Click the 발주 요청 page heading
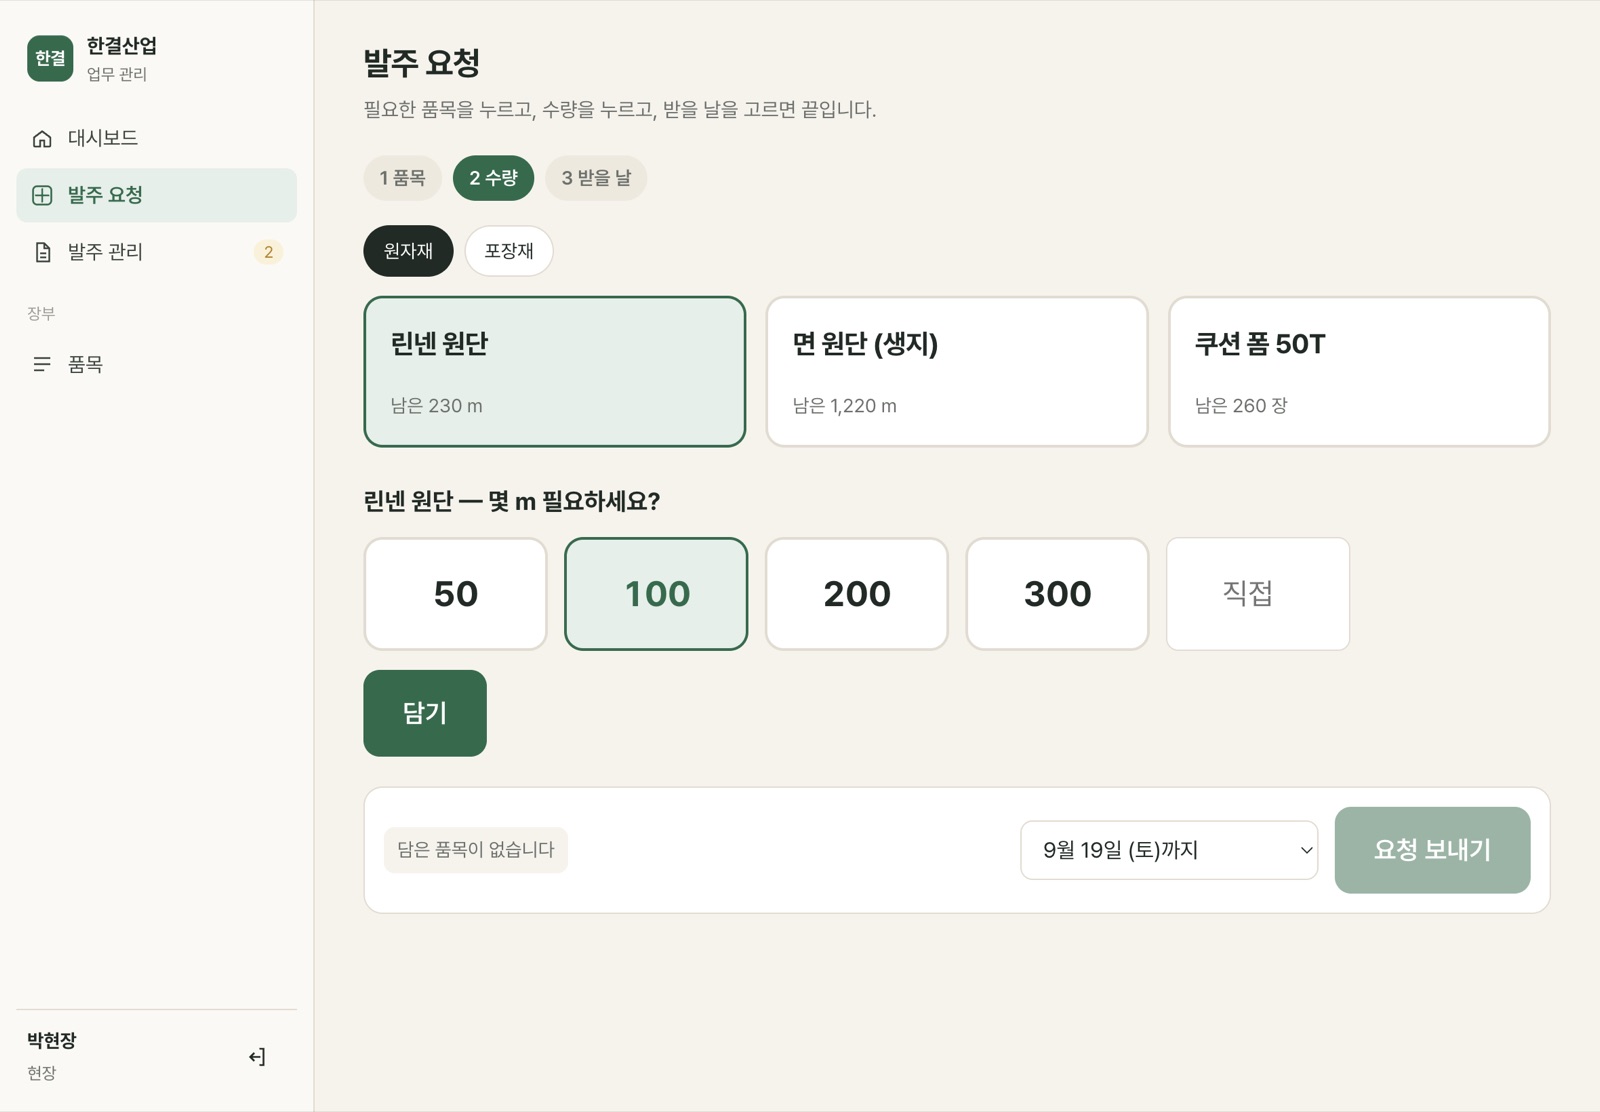This screenshot has width=1600, height=1112. pos(421,62)
